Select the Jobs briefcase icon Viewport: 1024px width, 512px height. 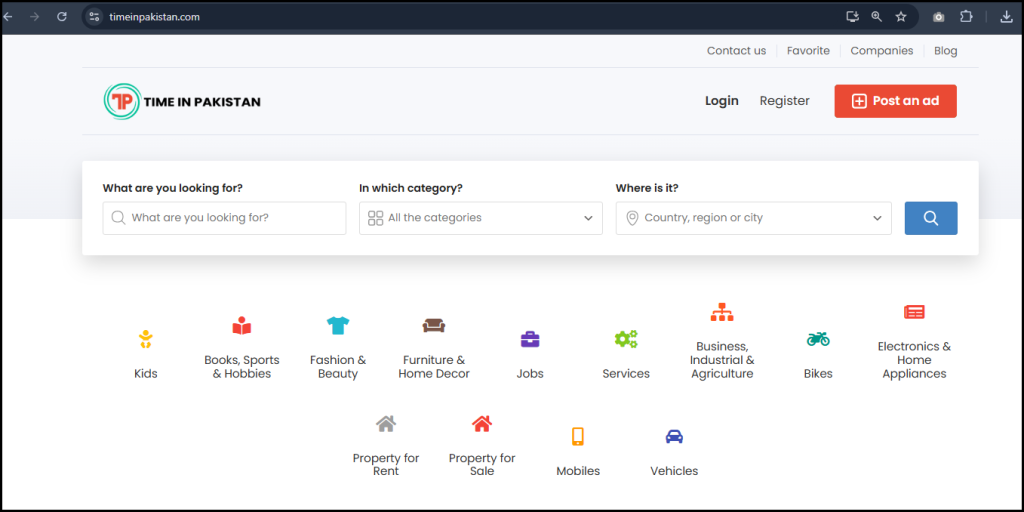[x=530, y=339]
